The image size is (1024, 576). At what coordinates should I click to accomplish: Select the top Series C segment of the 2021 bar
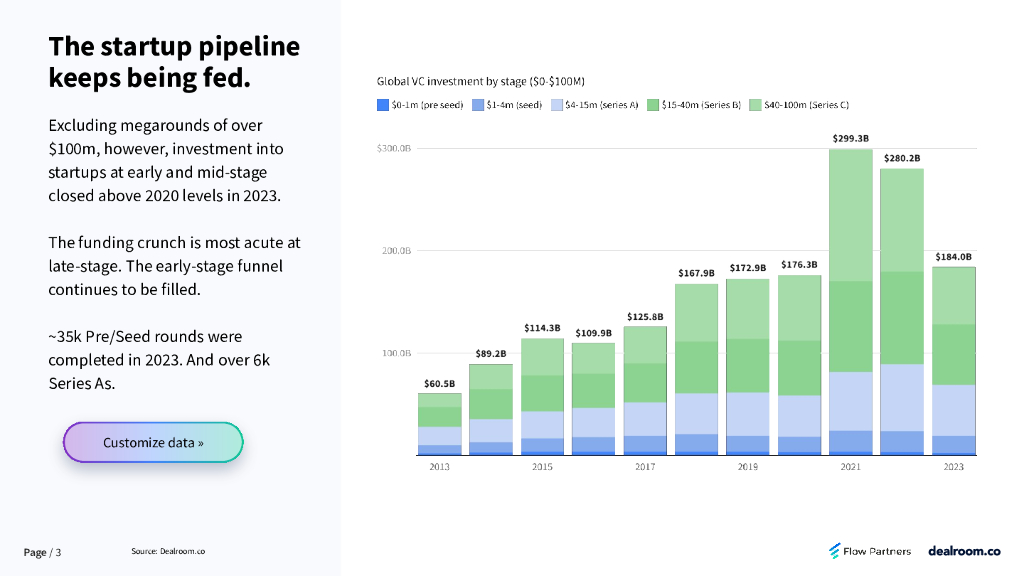850,215
